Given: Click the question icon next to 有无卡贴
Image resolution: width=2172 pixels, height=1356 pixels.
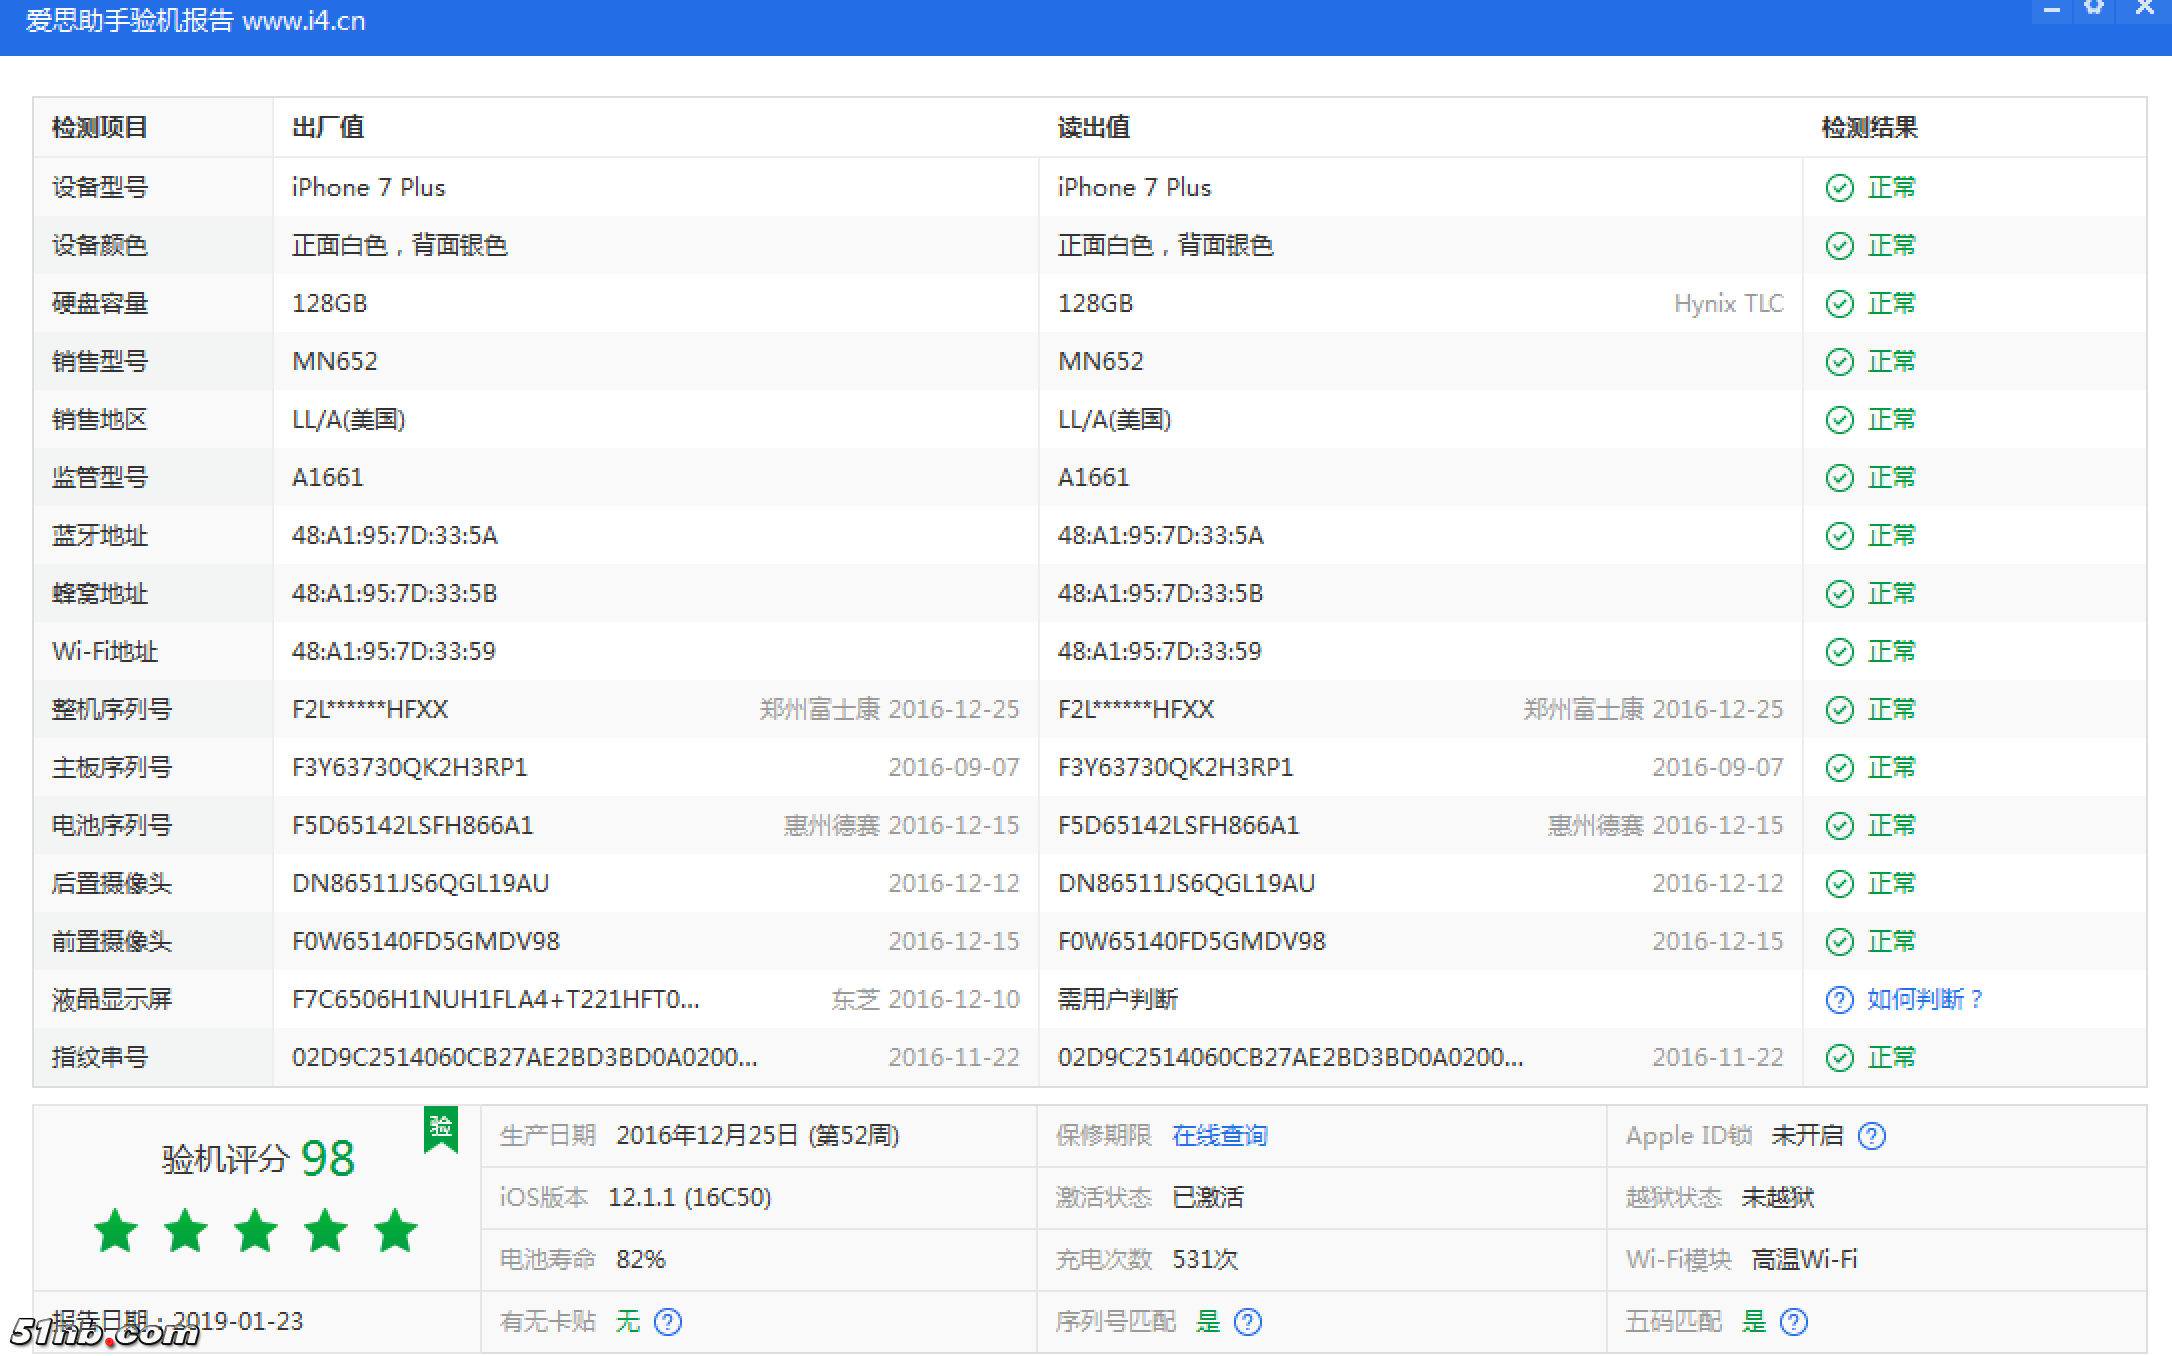Looking at the screenshot, I should pos(667,1322).
